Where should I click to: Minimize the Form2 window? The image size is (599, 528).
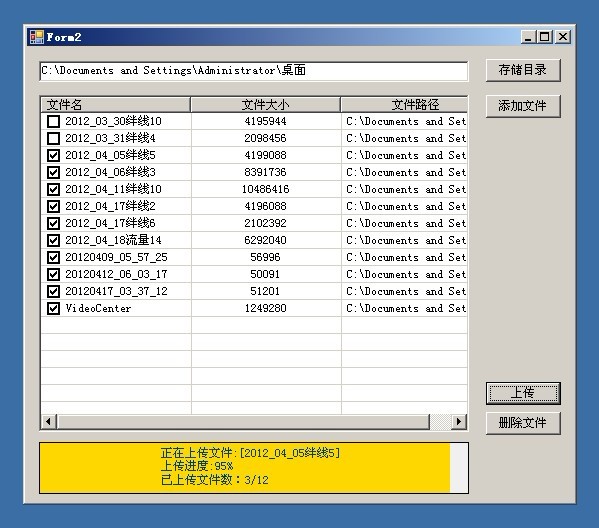pos(529,37)
